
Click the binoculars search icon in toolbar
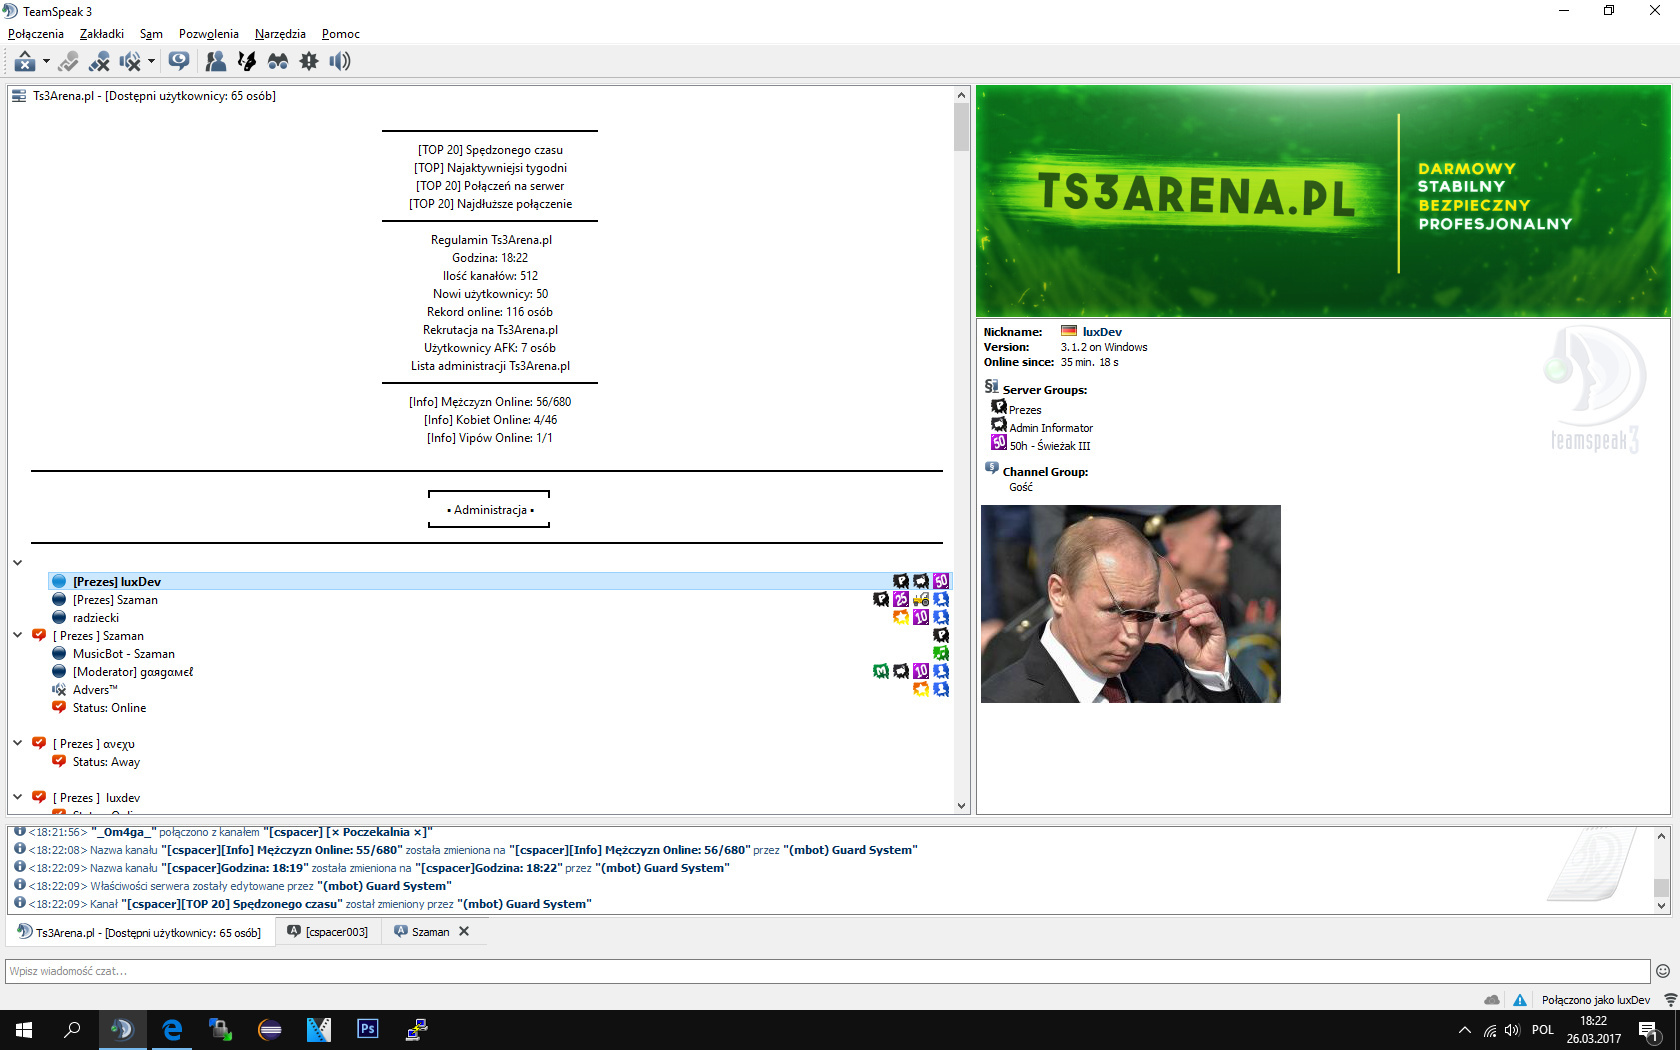click(x=278, y=62)
